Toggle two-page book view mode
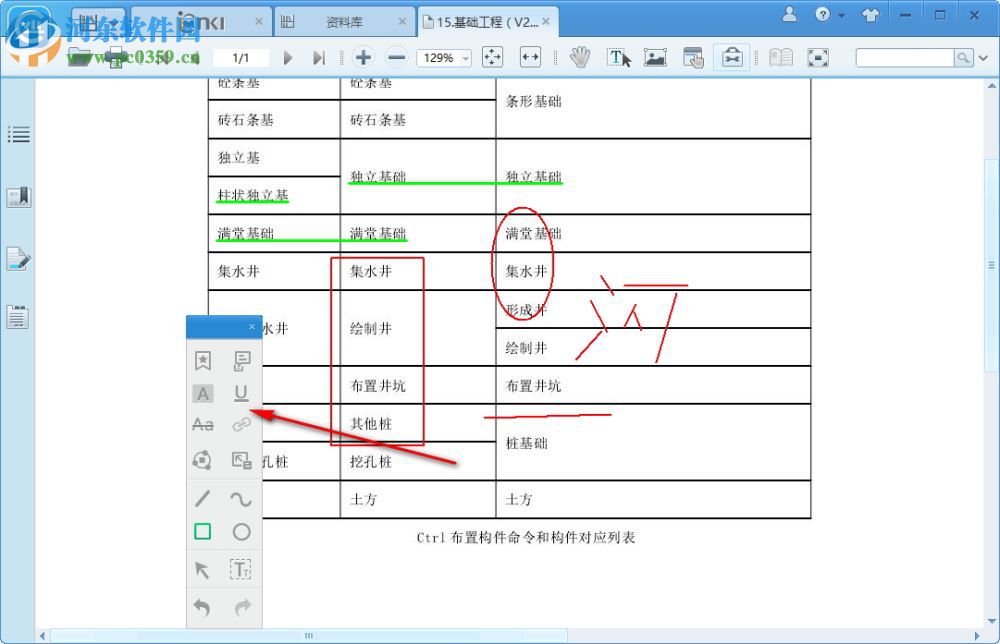 (x=780, y=57)
